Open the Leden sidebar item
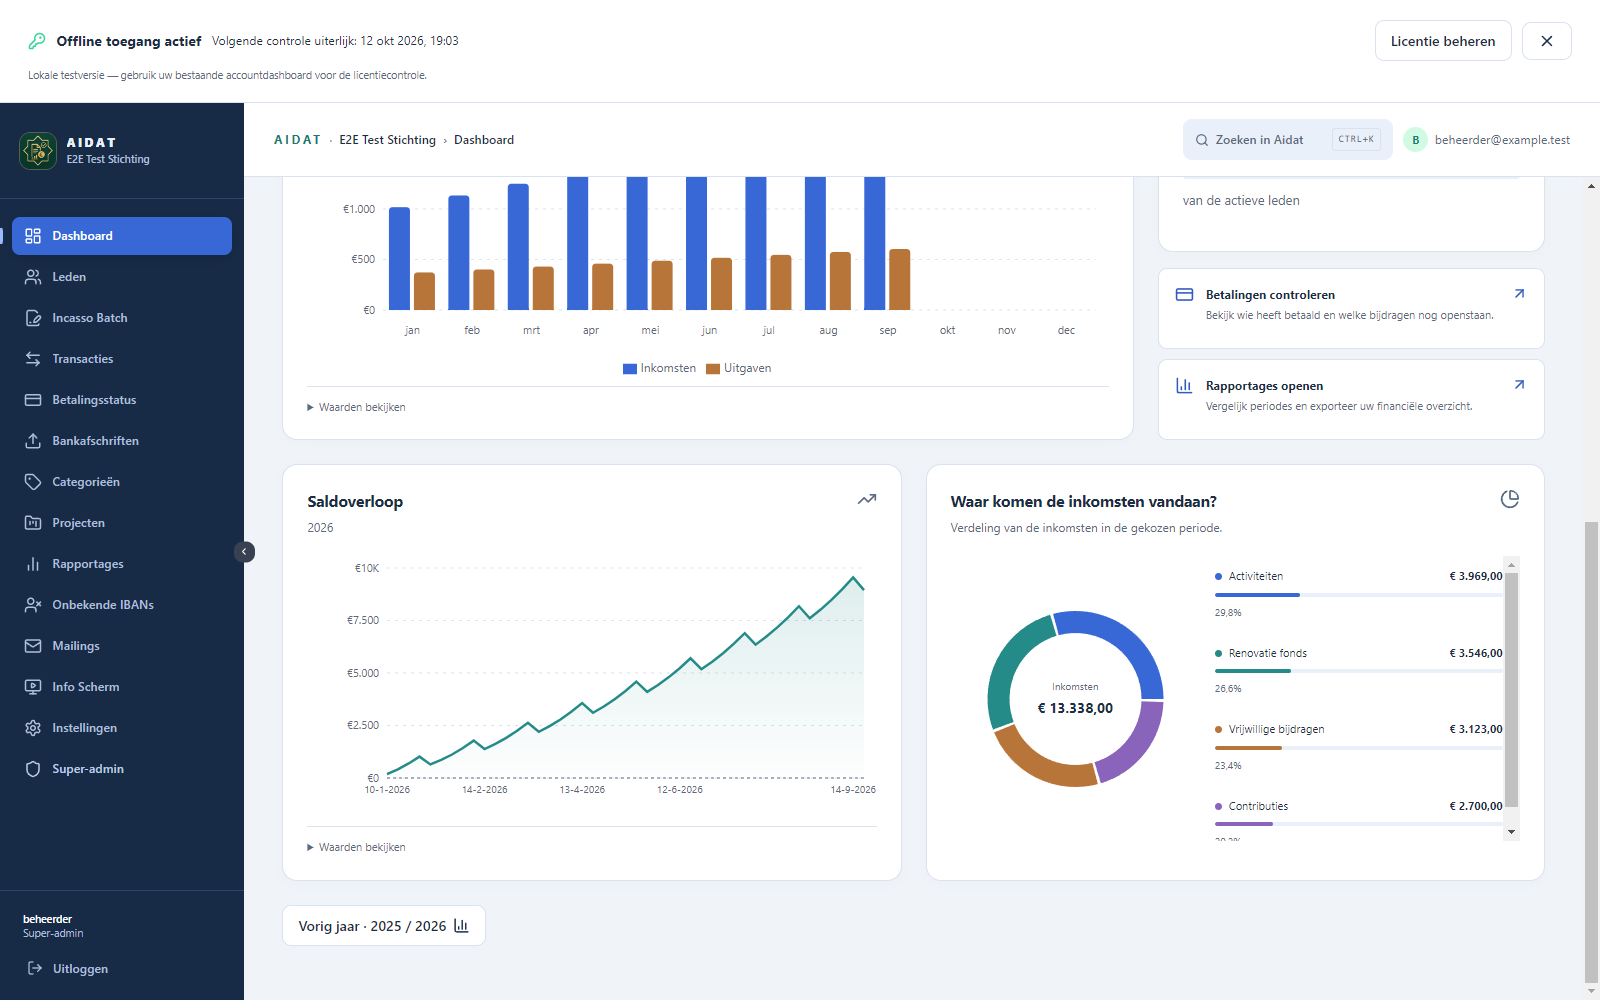This screenshot has width=1600, height=1000. [x=122, y=277]
